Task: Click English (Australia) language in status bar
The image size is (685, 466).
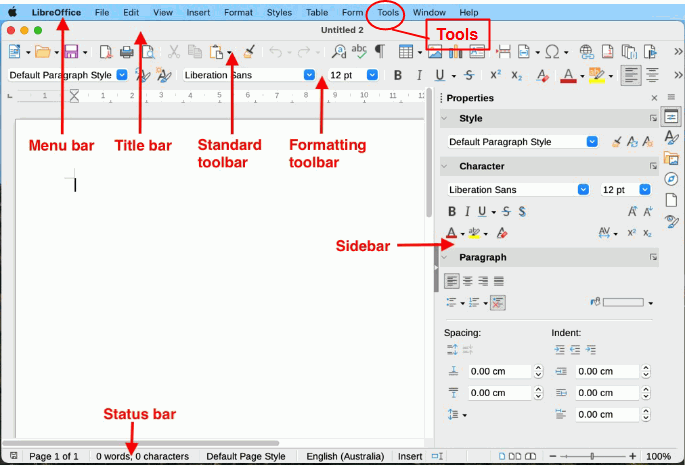Action: click(x=345, y=456)
